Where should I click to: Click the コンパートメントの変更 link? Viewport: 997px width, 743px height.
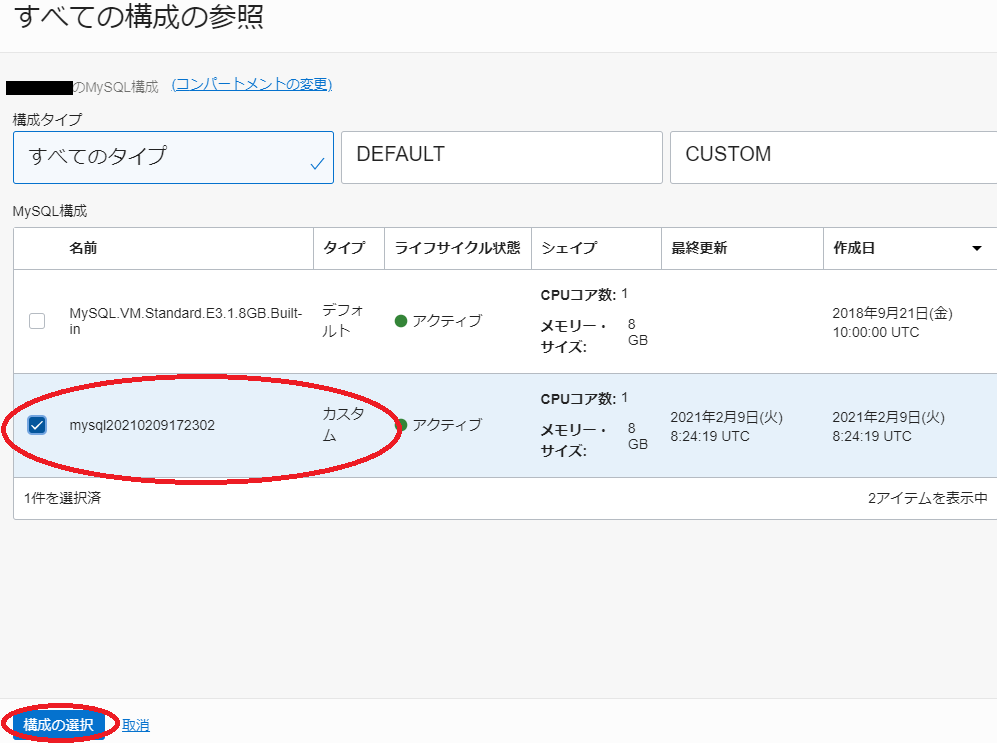pos(252,85)
